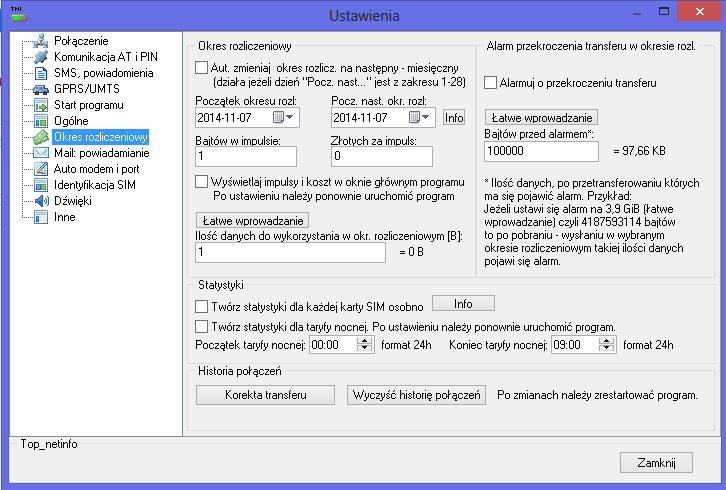Tick Twórz statystyki dla każdej karty SIM
Screen dimensions: 726x490
click(x=201, y=306)
